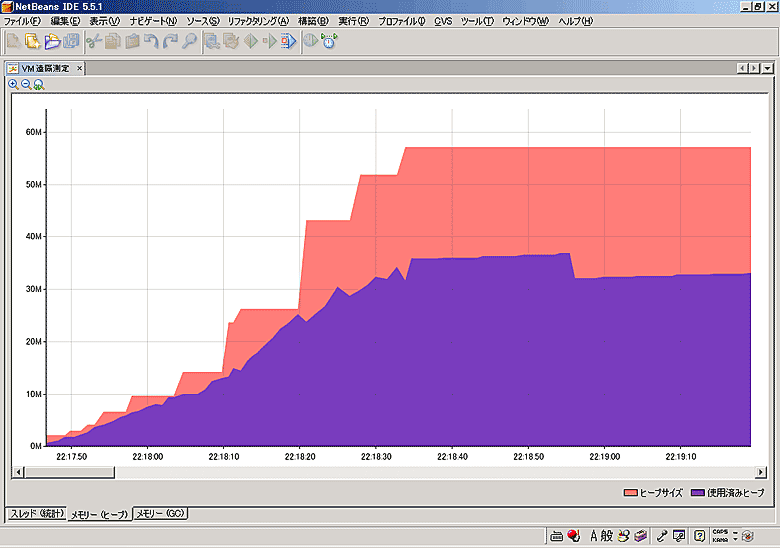Click the IME pad icon in the language bar
This screenshot has height=548, width=780.
(x=623, y=536)
